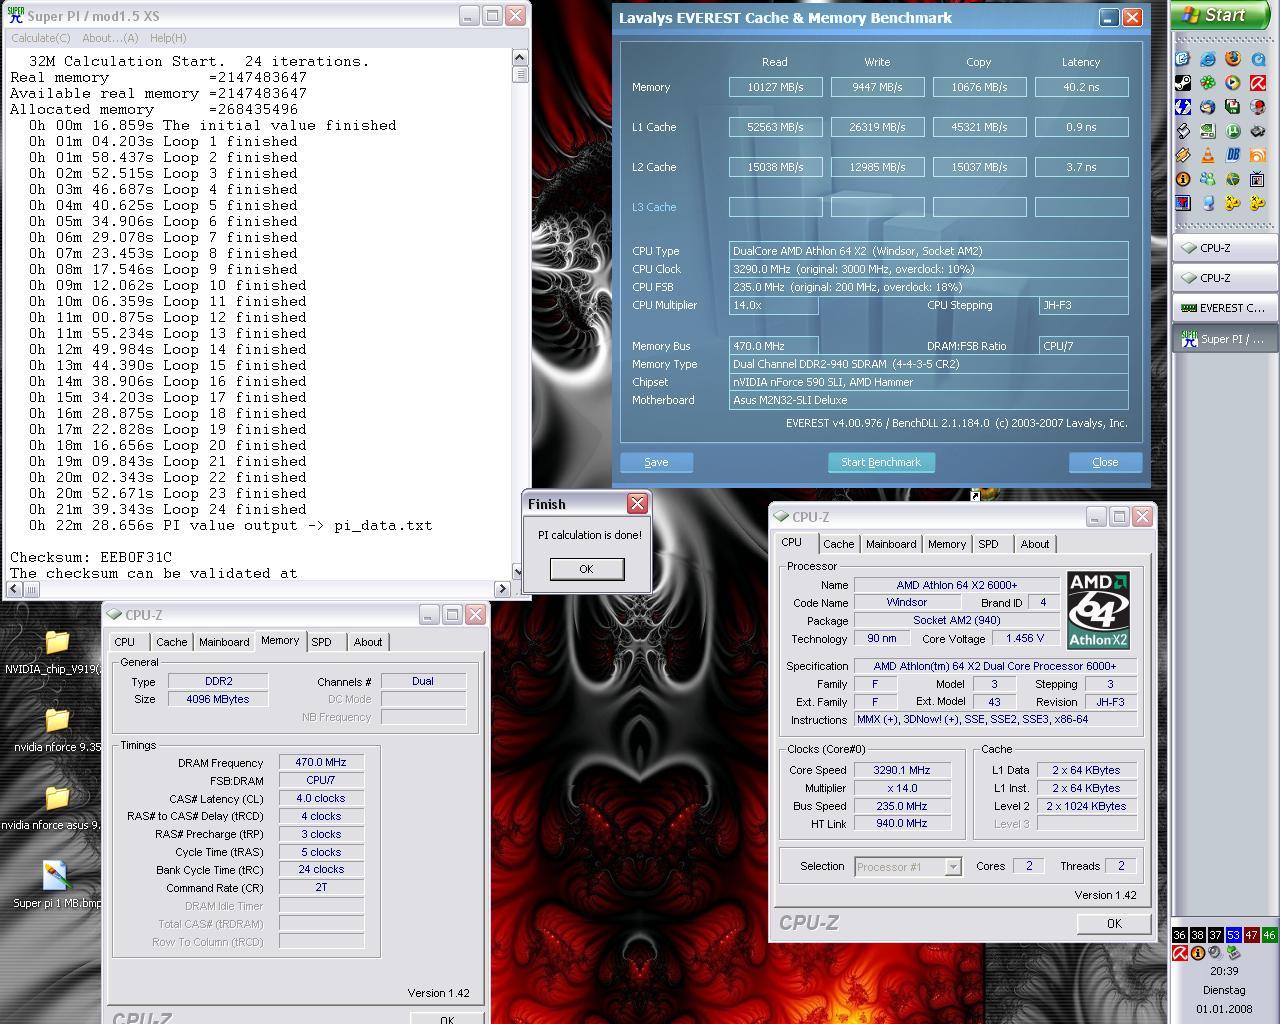Launch Thunderbird mail client icon

[x=1208, y=107]
